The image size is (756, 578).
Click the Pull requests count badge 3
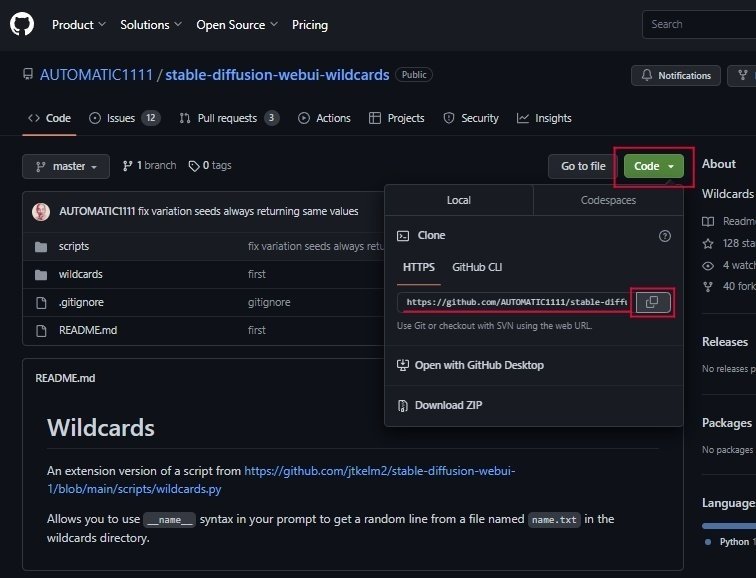click(x=271, y=118)
